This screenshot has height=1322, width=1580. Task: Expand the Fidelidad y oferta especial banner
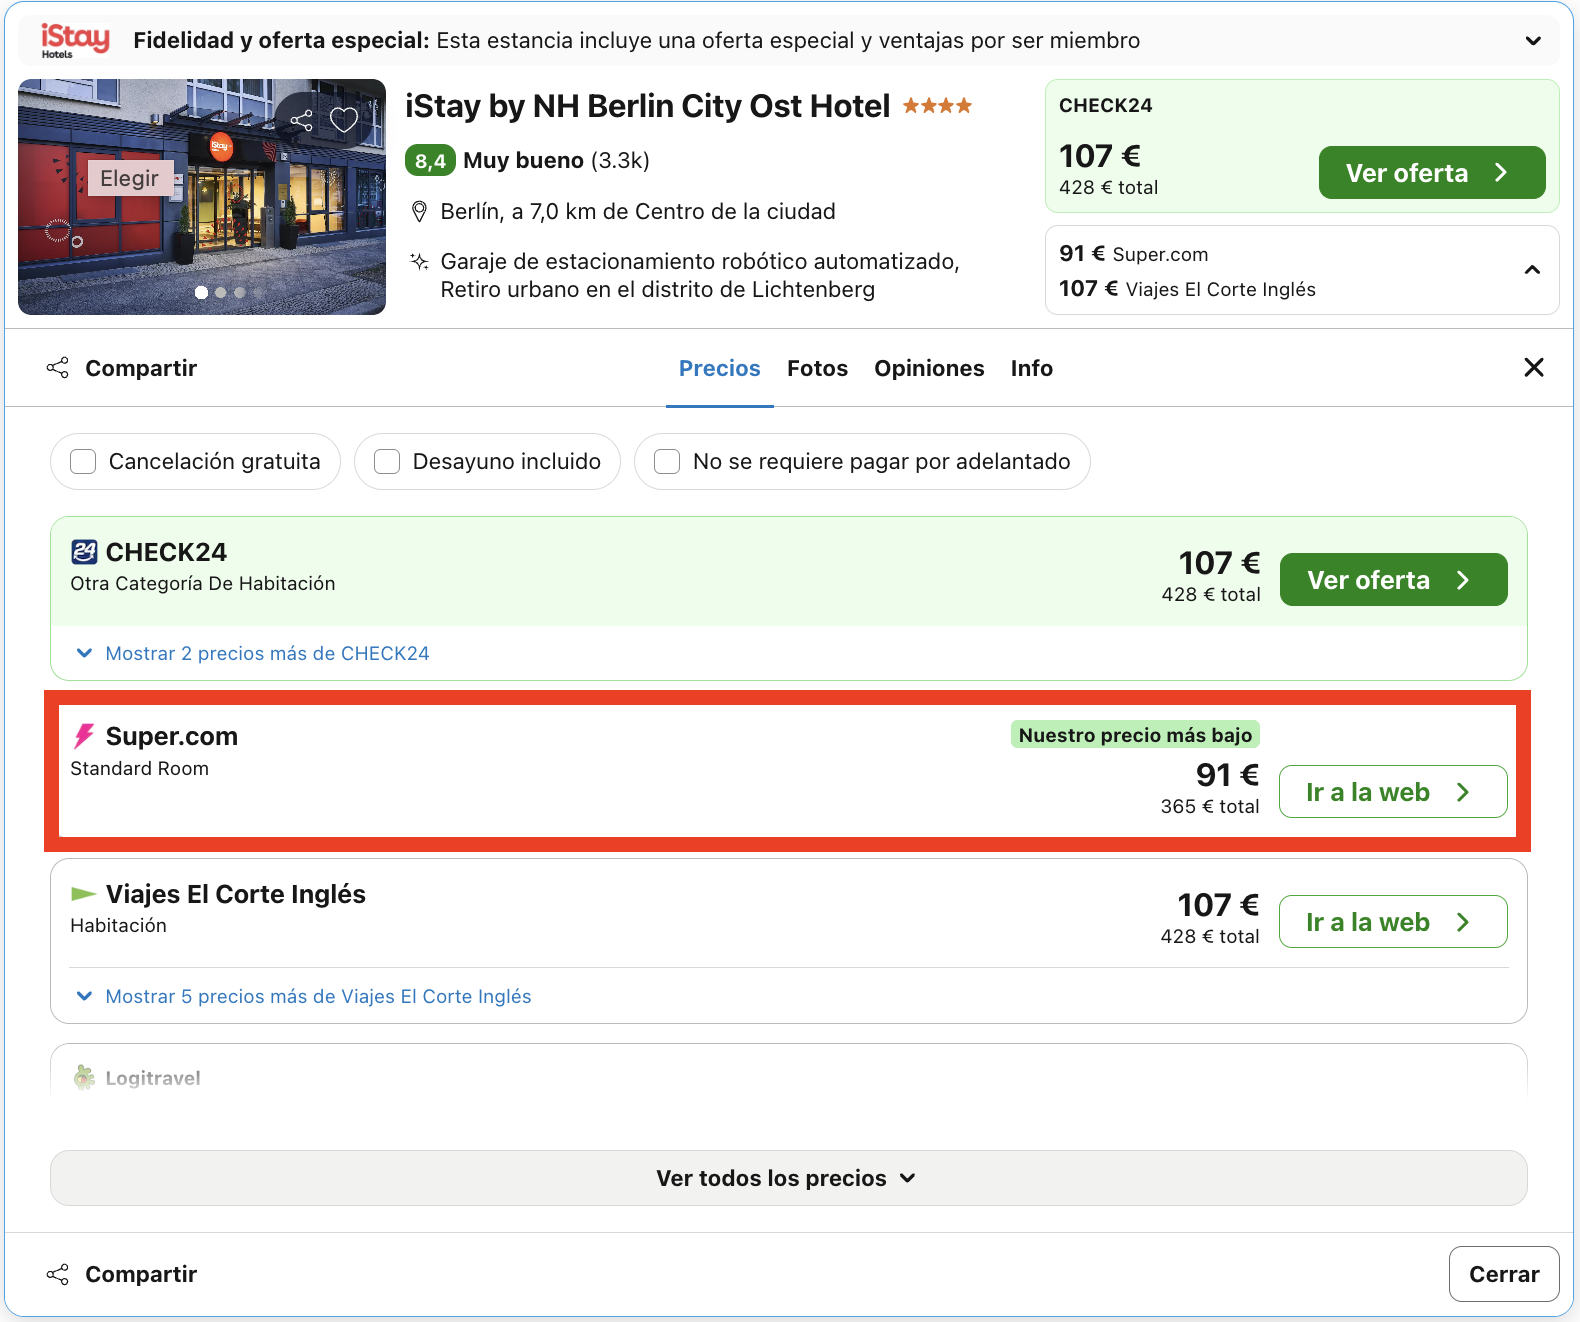pyautogui.click(x=1533, y=41)
